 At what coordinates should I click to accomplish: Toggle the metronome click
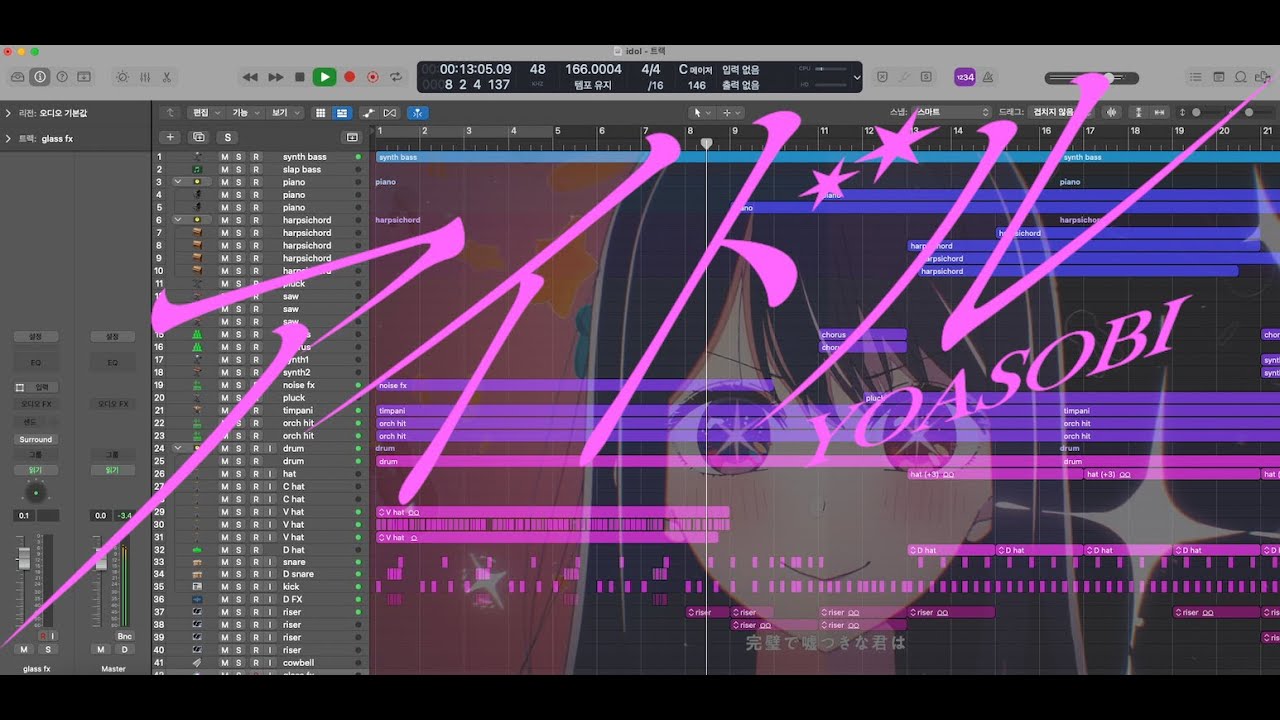point(988,77)
